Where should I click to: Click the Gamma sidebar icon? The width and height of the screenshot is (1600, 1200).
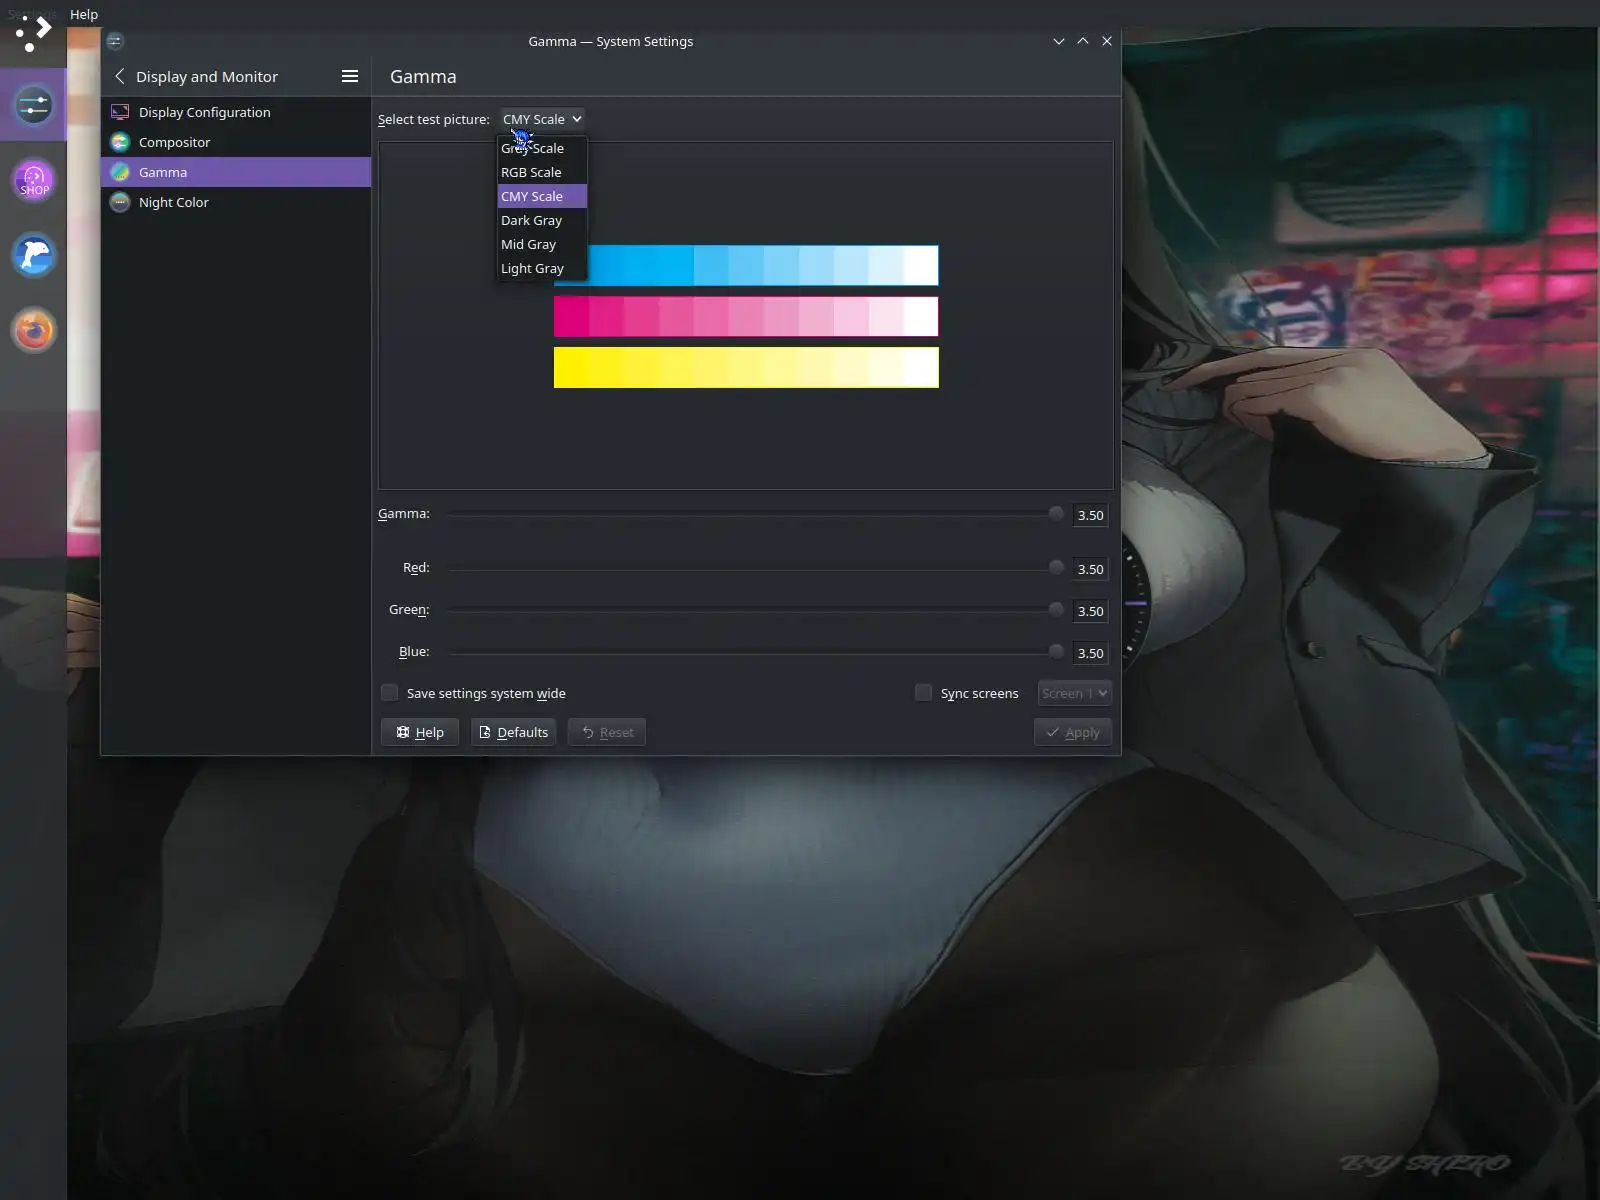[120, 172]
